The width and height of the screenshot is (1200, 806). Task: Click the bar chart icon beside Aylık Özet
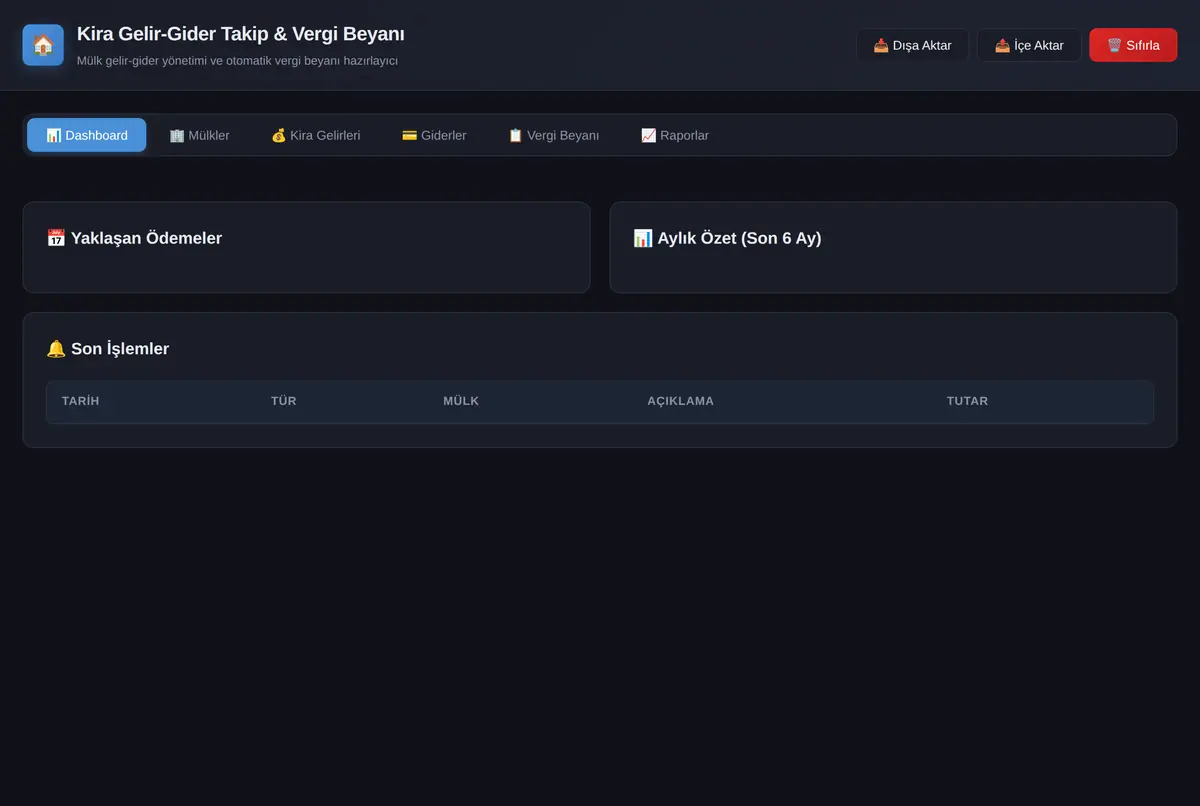click(643, 238)
